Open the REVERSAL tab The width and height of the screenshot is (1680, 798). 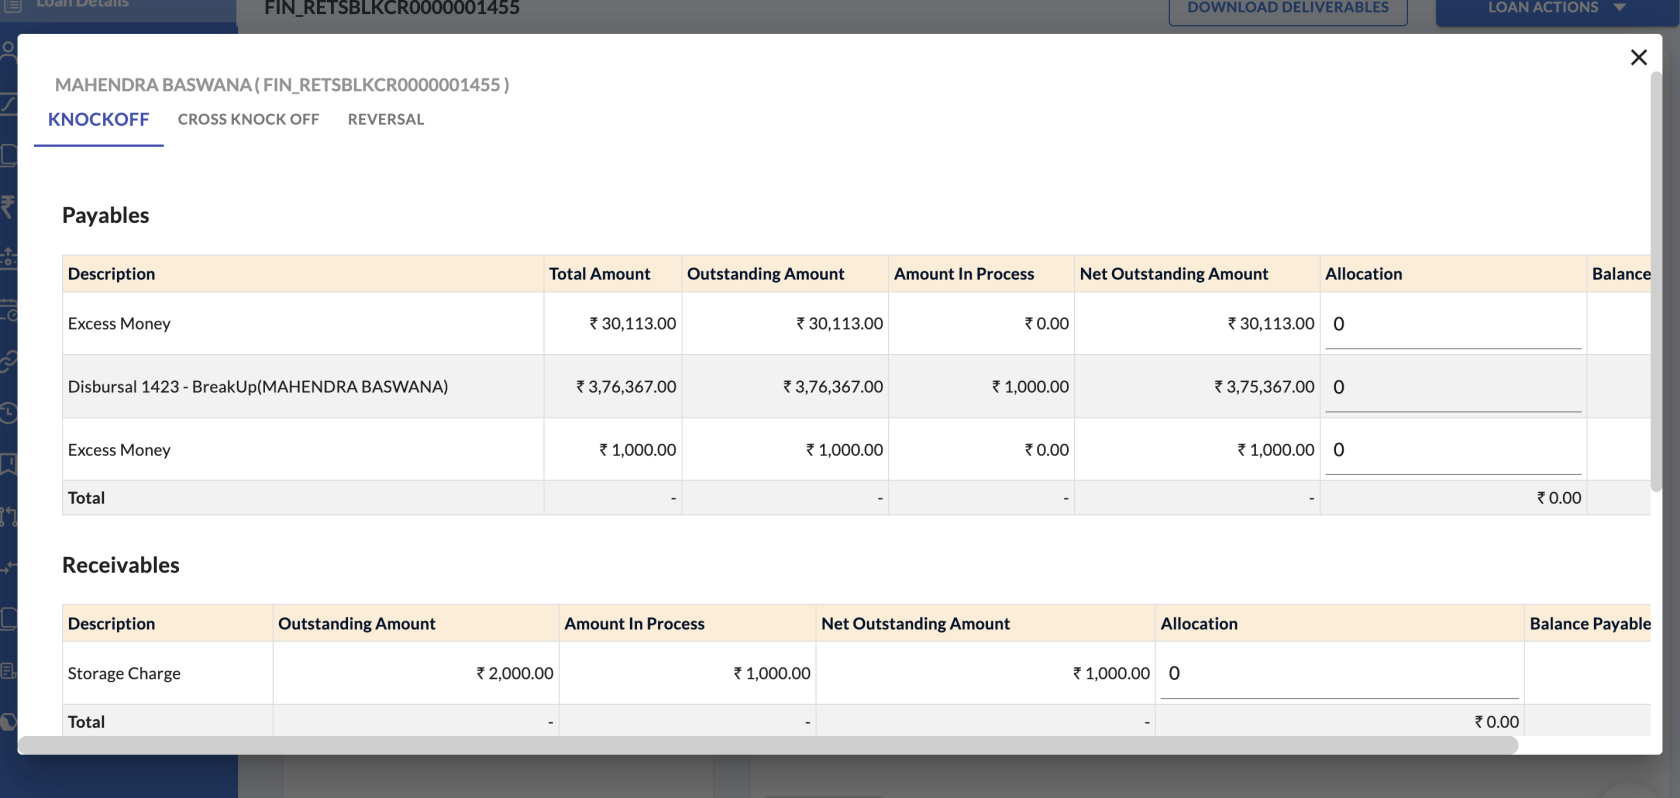386,119
